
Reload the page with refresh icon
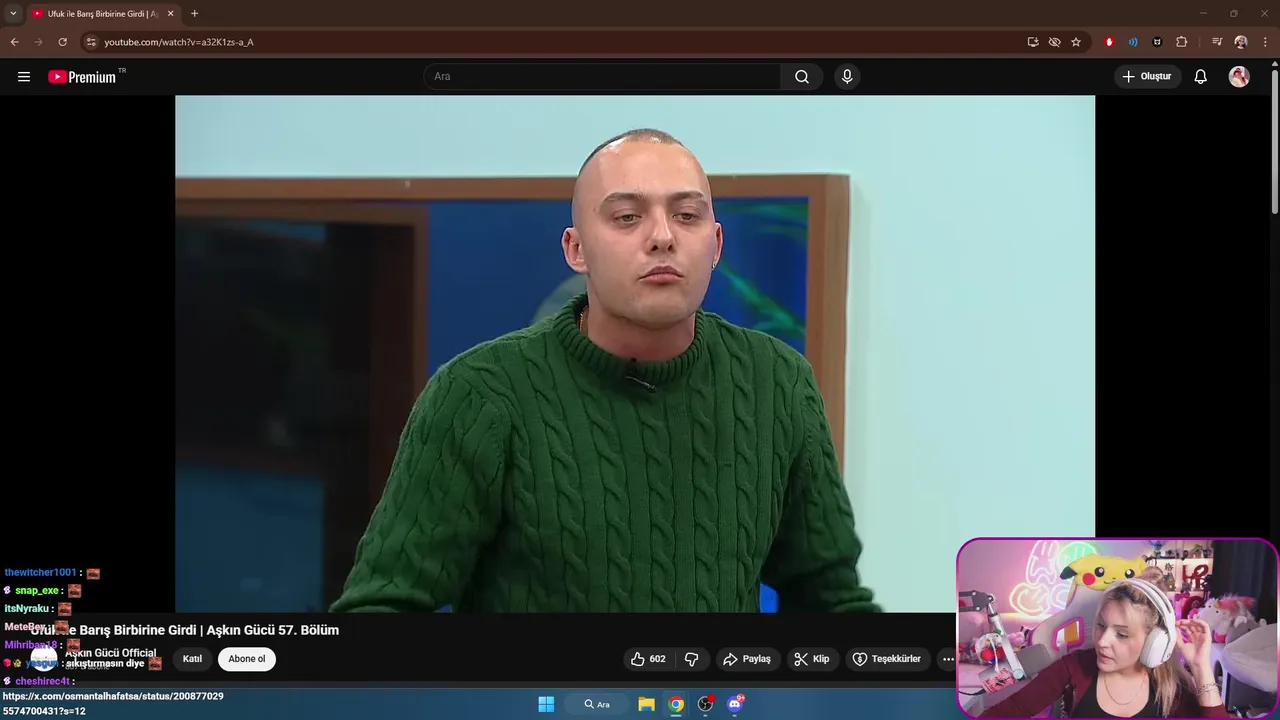(x=62, y=42)
